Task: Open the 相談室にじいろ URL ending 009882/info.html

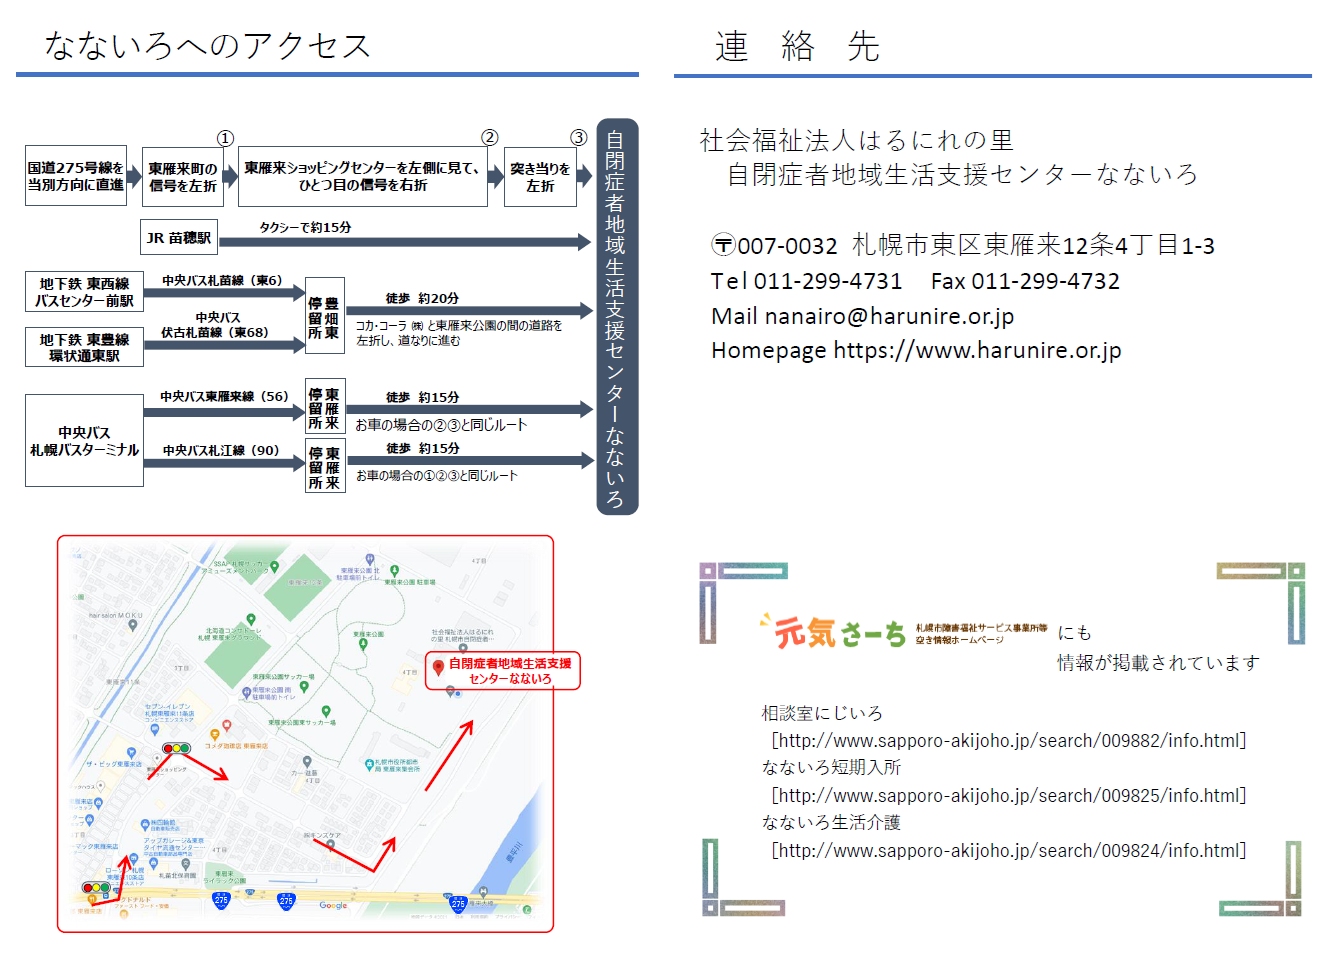Action: (1008, 741)
